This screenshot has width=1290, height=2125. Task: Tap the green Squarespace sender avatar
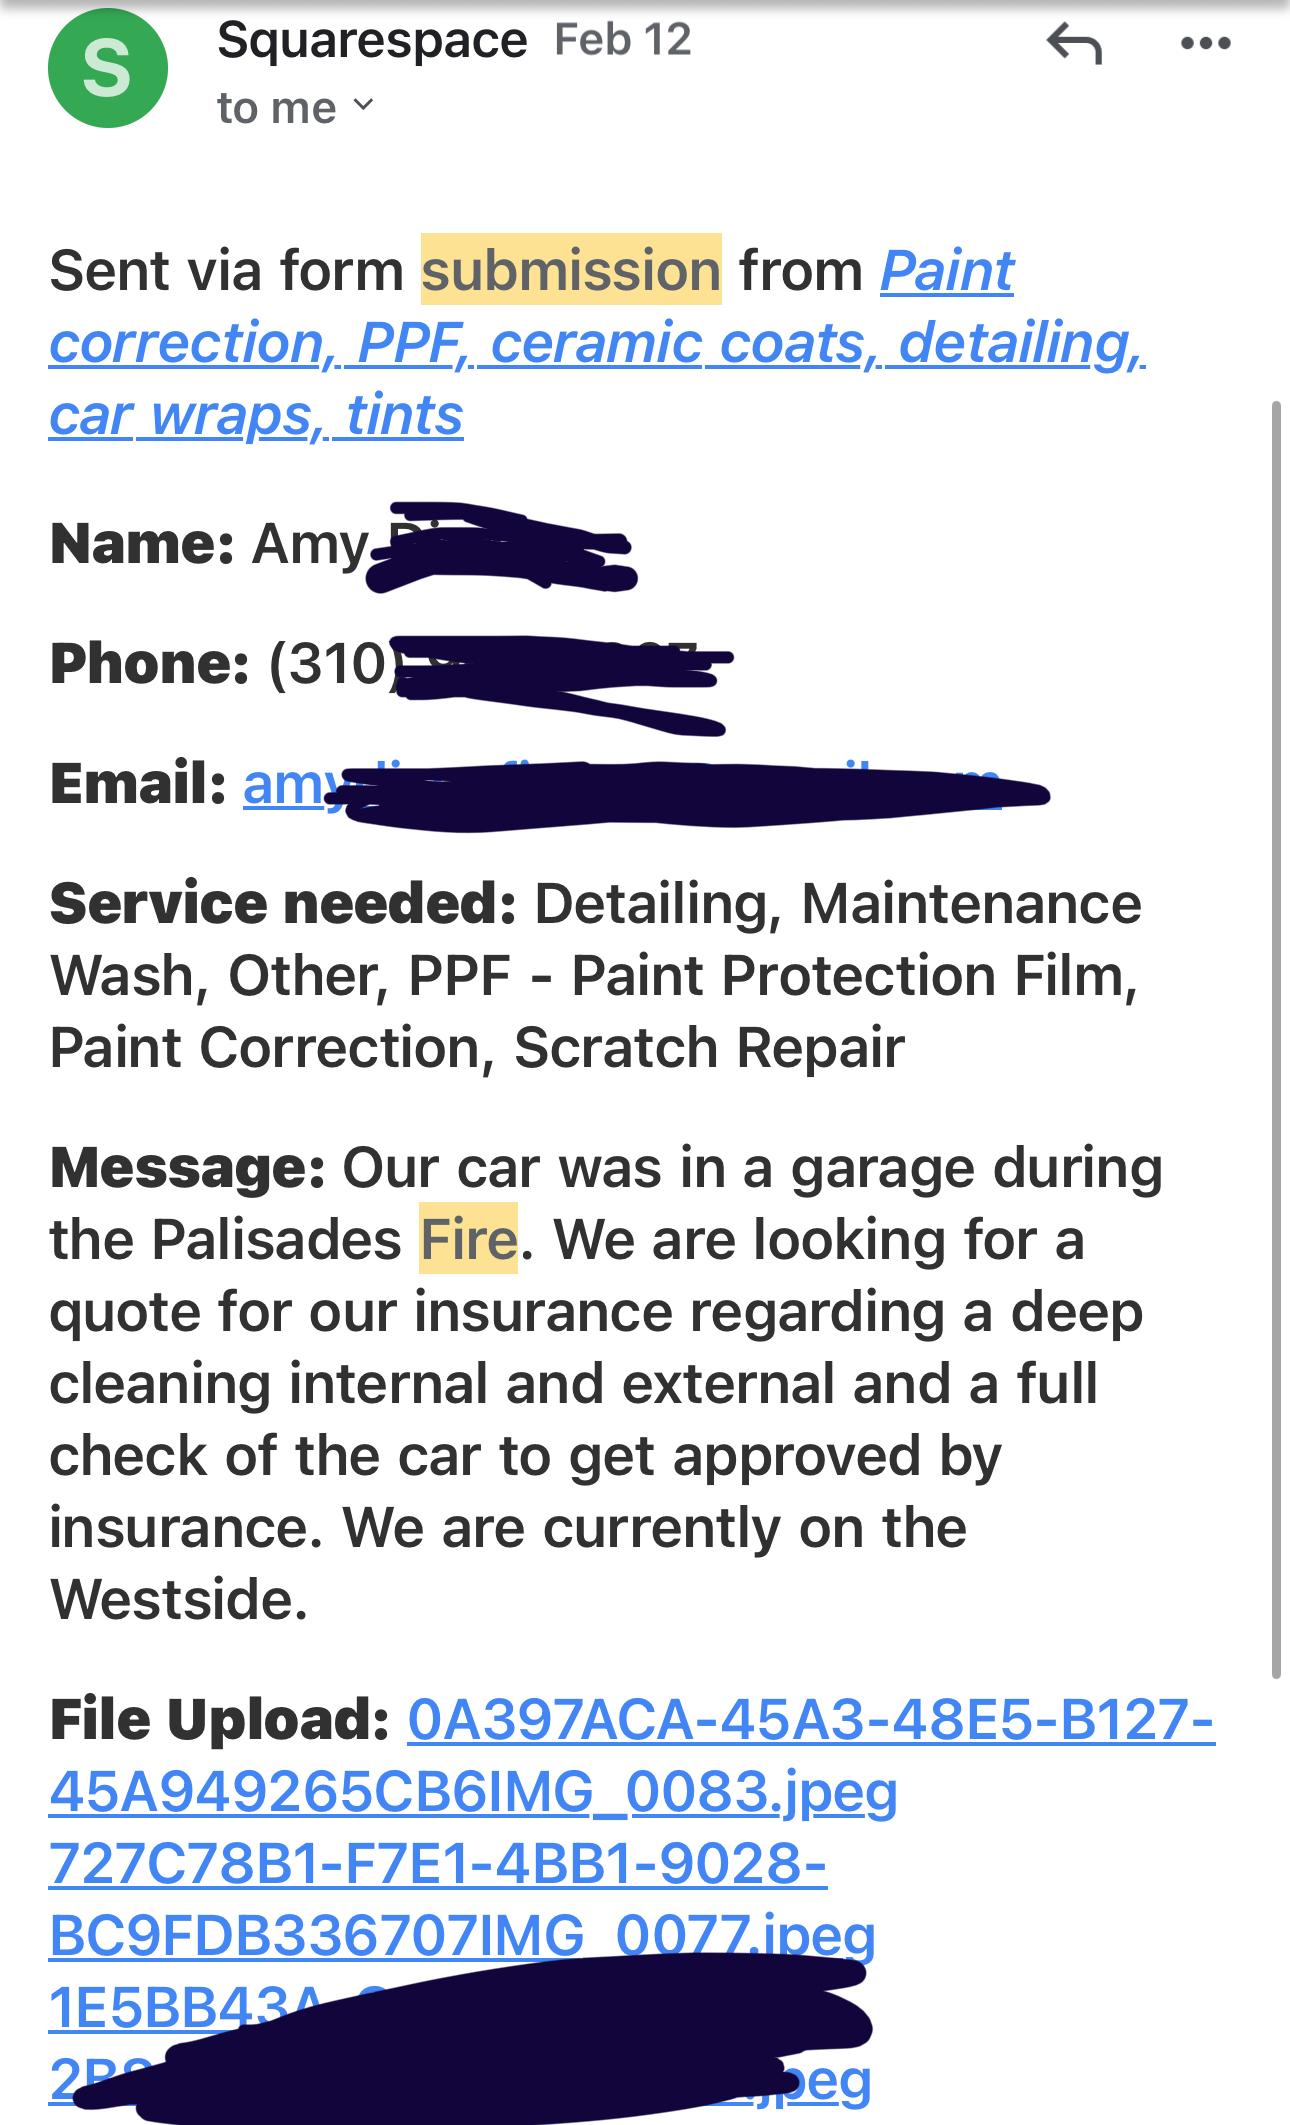107,68
